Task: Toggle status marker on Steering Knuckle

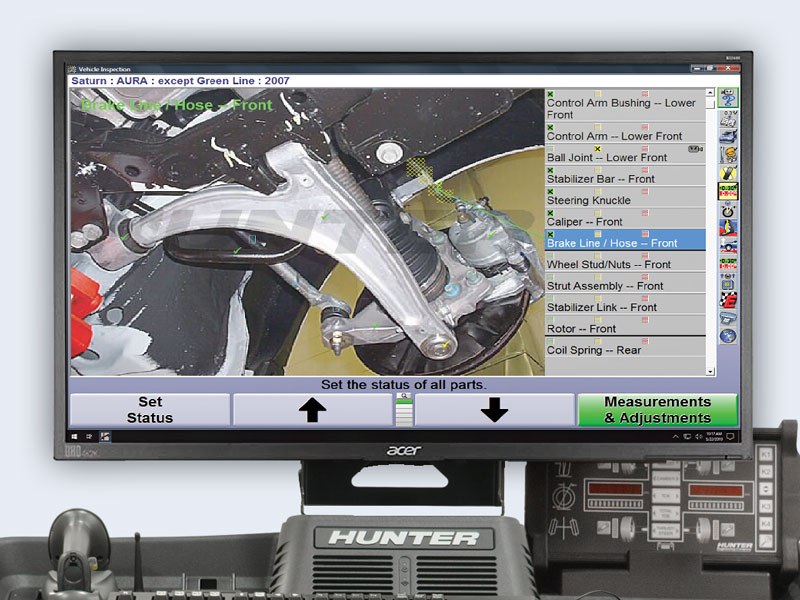Action: pos(549,193)
